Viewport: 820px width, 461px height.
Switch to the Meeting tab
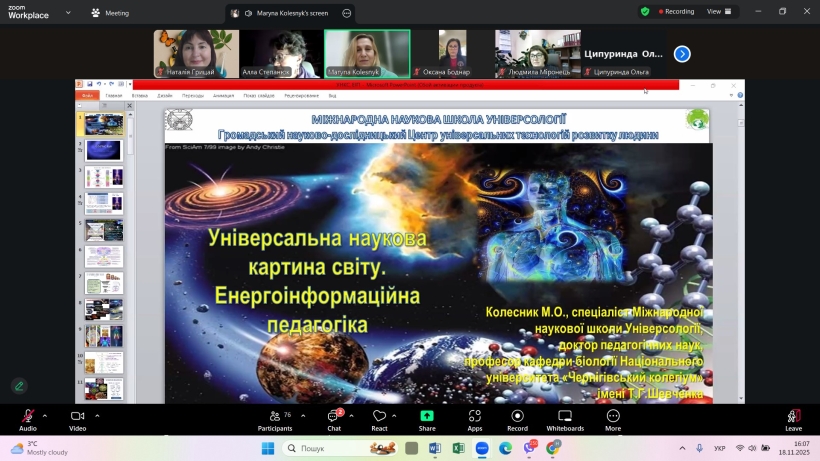point(110,13)
